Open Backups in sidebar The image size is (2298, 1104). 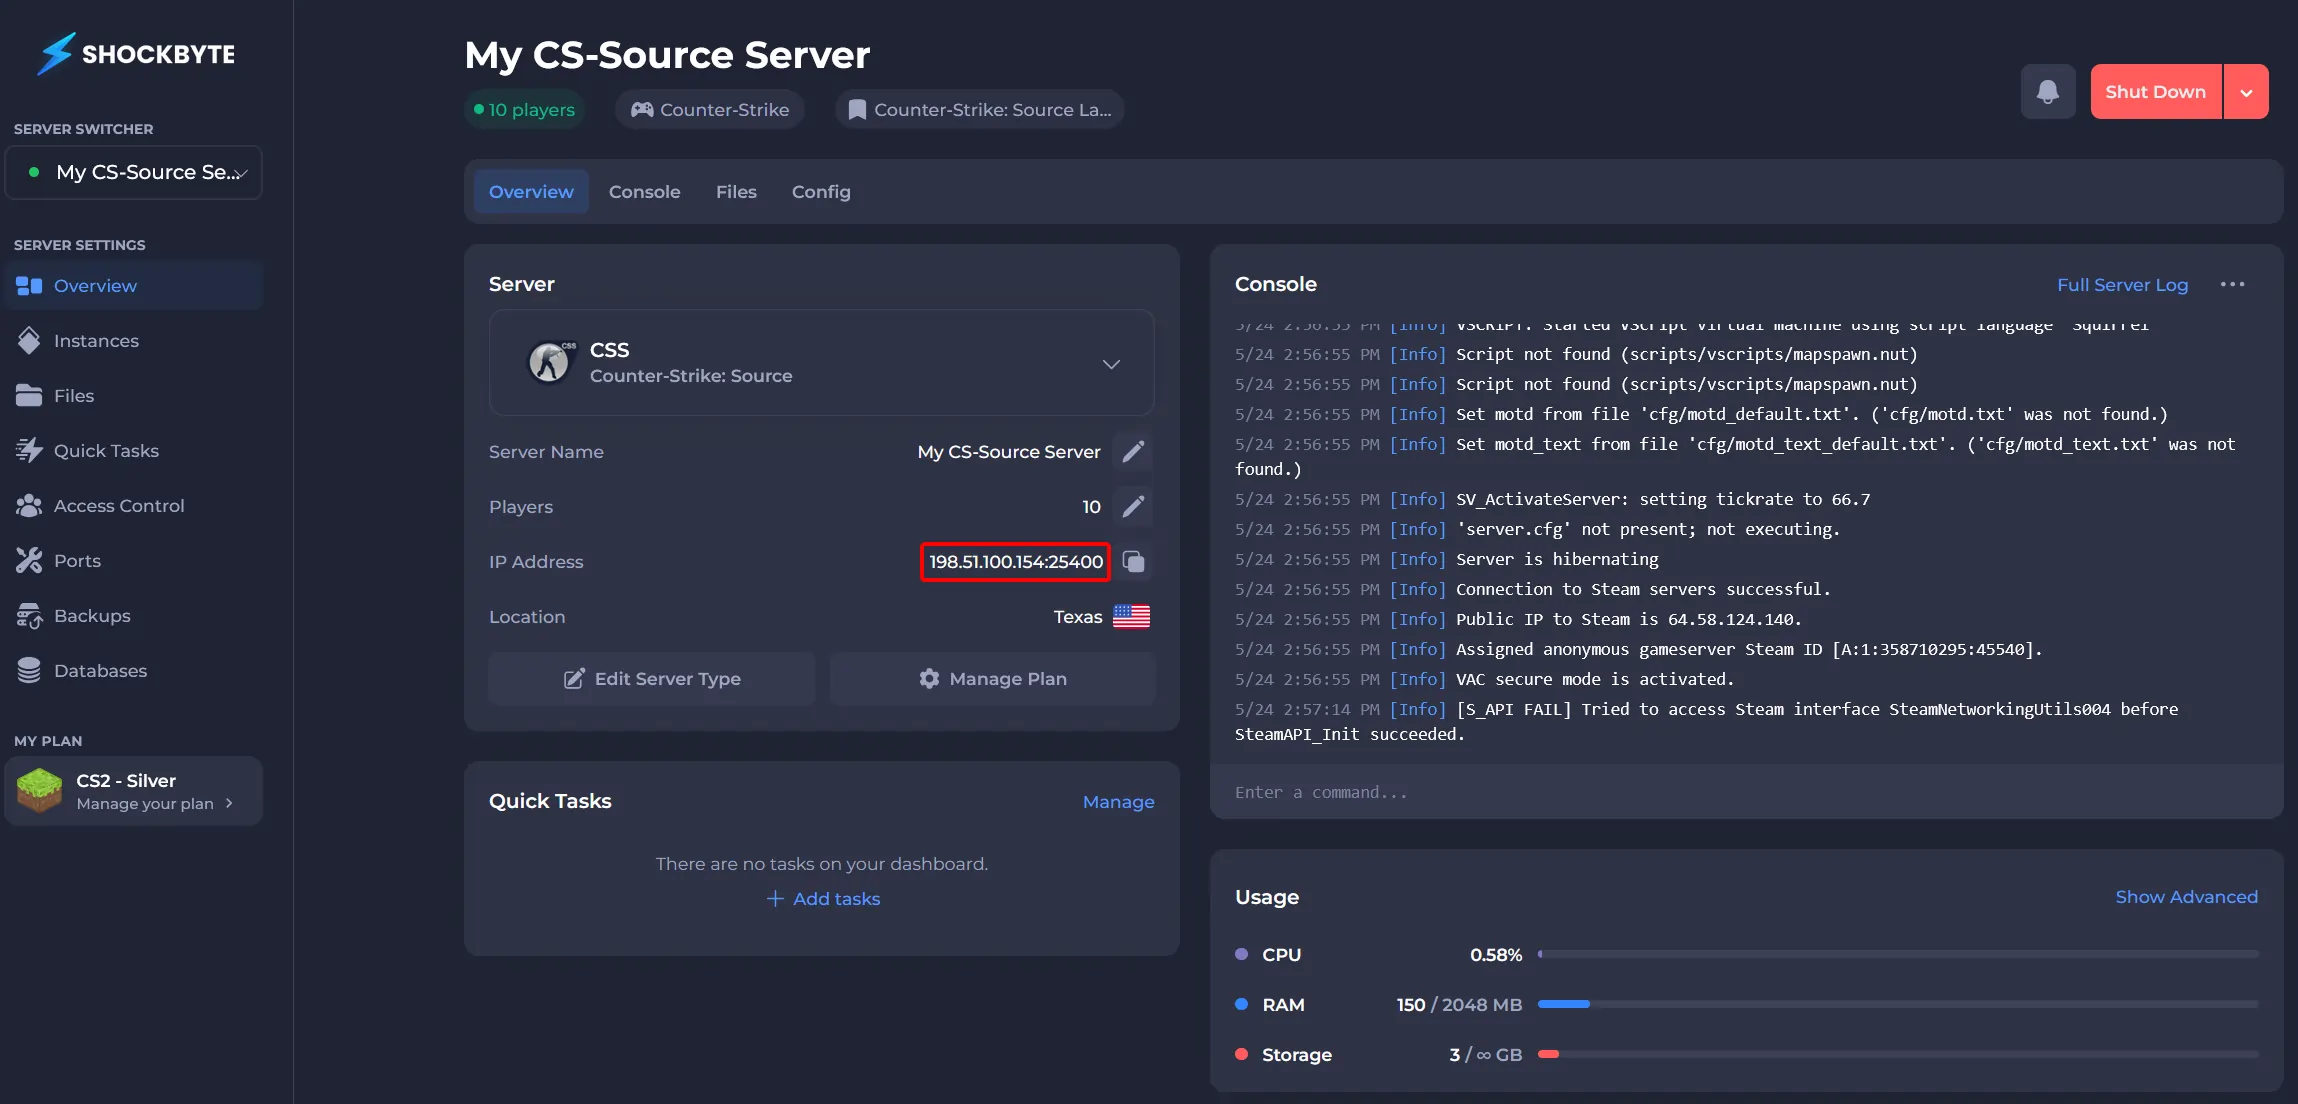click(134, 616)
